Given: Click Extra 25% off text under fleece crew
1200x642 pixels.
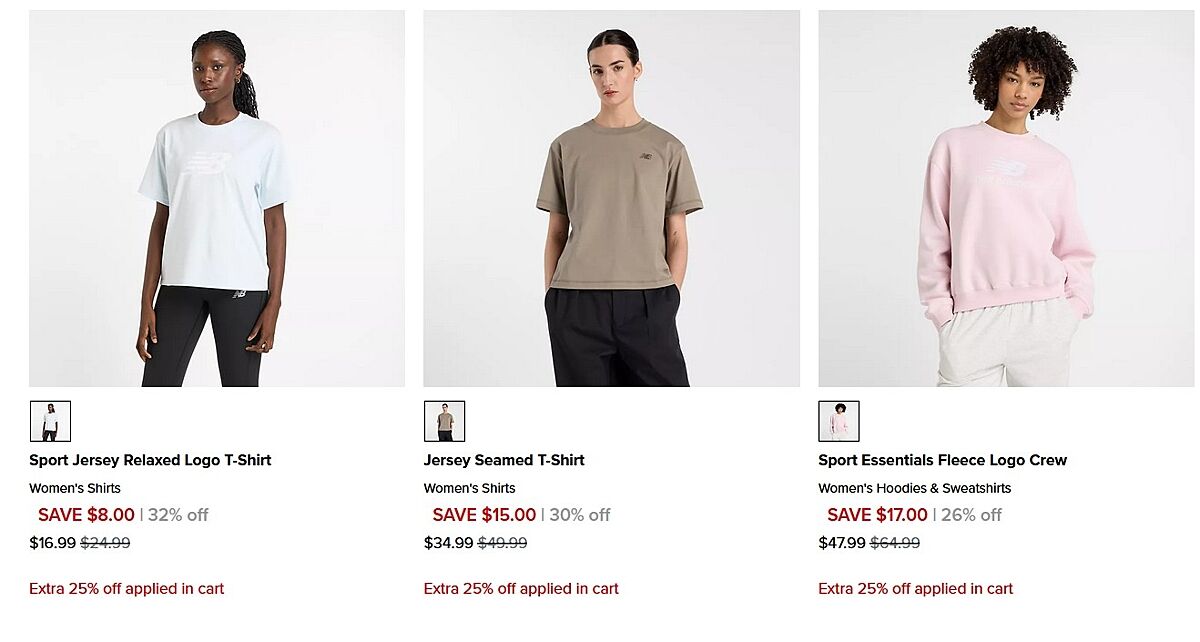Looking at the screenshot, I should pos(916,589).
